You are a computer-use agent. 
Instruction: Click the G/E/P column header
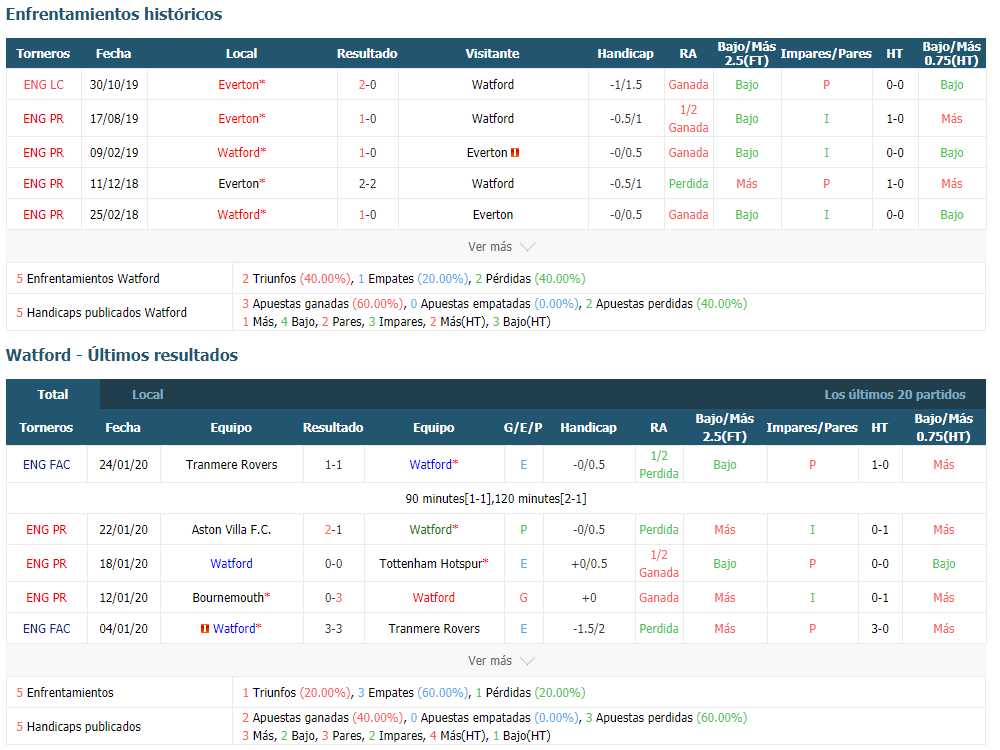coord(523,428)
